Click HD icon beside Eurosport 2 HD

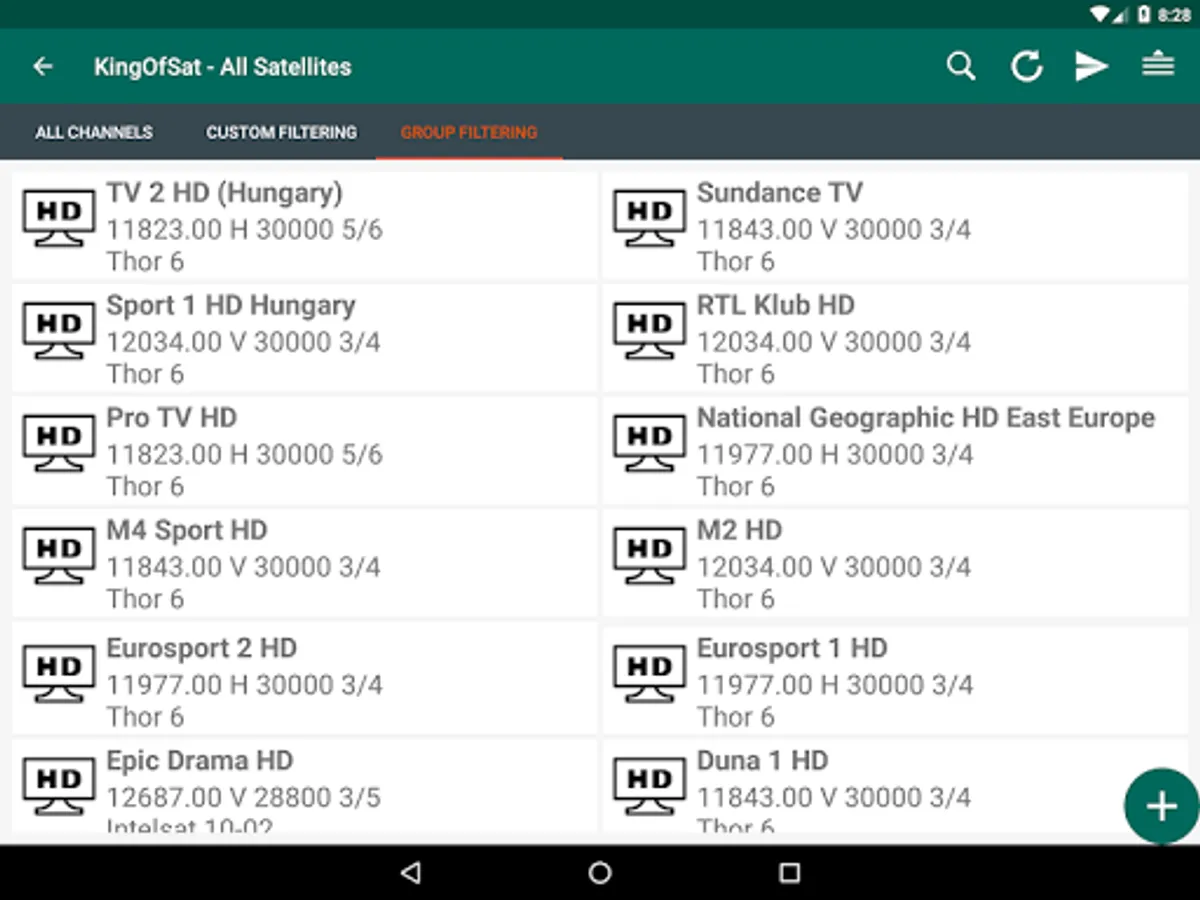click(x=59, y=674)
